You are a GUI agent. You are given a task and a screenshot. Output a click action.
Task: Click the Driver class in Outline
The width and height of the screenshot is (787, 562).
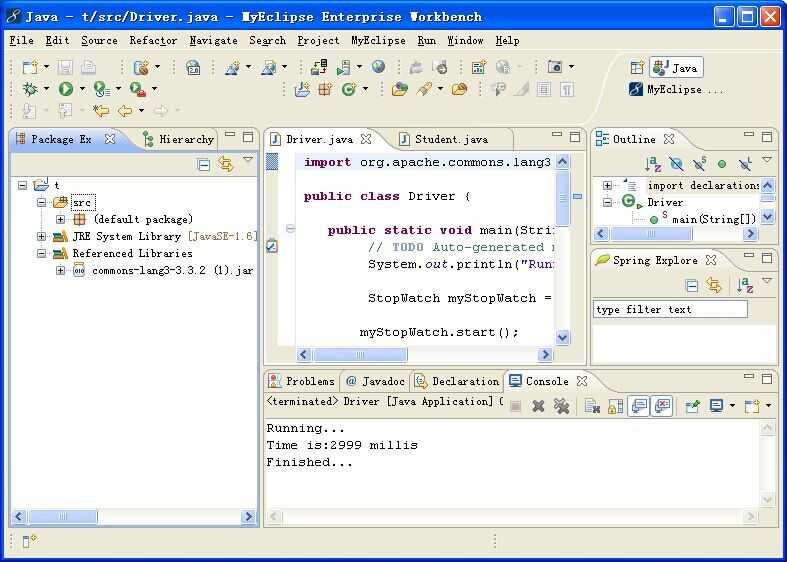click(x=654, y=202)
